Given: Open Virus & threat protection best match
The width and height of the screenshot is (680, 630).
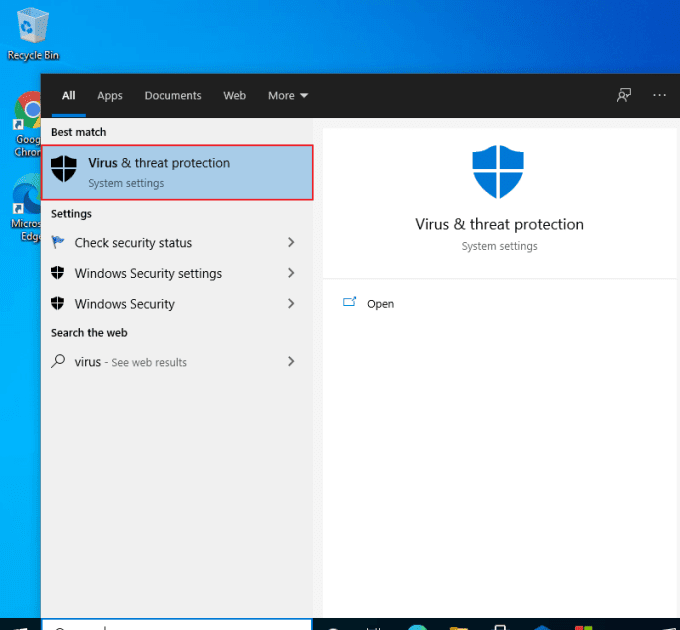Looking at the screenshot, I should (x=177, y=173).
